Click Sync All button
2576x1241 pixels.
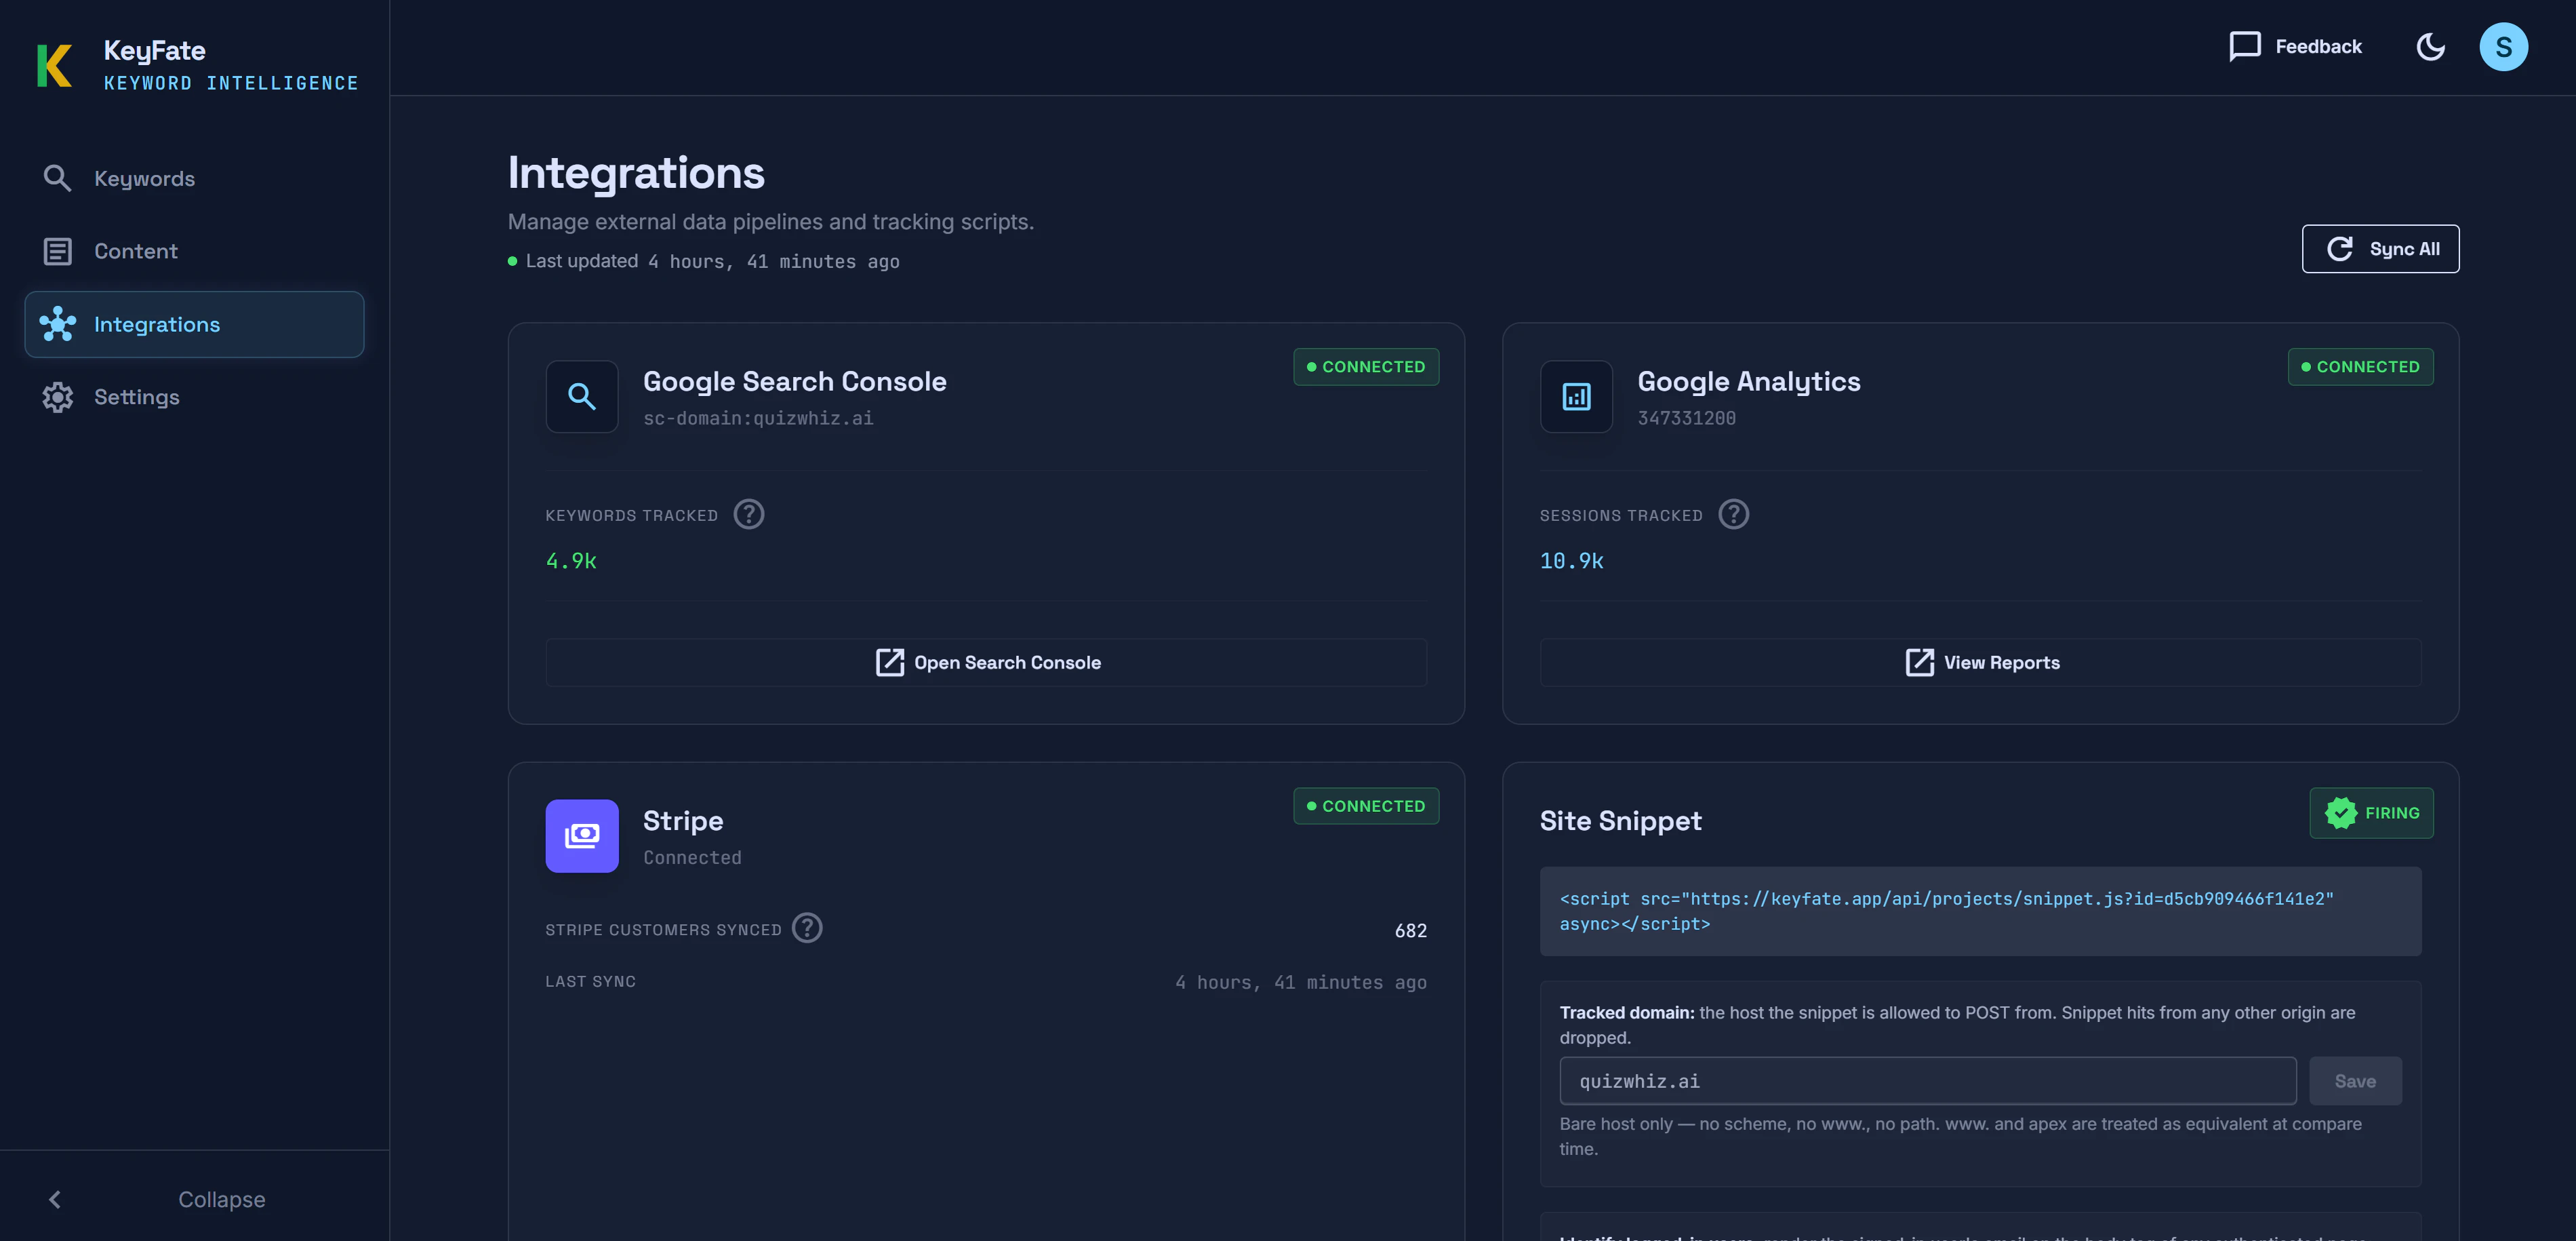pyautogui.click(x=2380, y=249)
